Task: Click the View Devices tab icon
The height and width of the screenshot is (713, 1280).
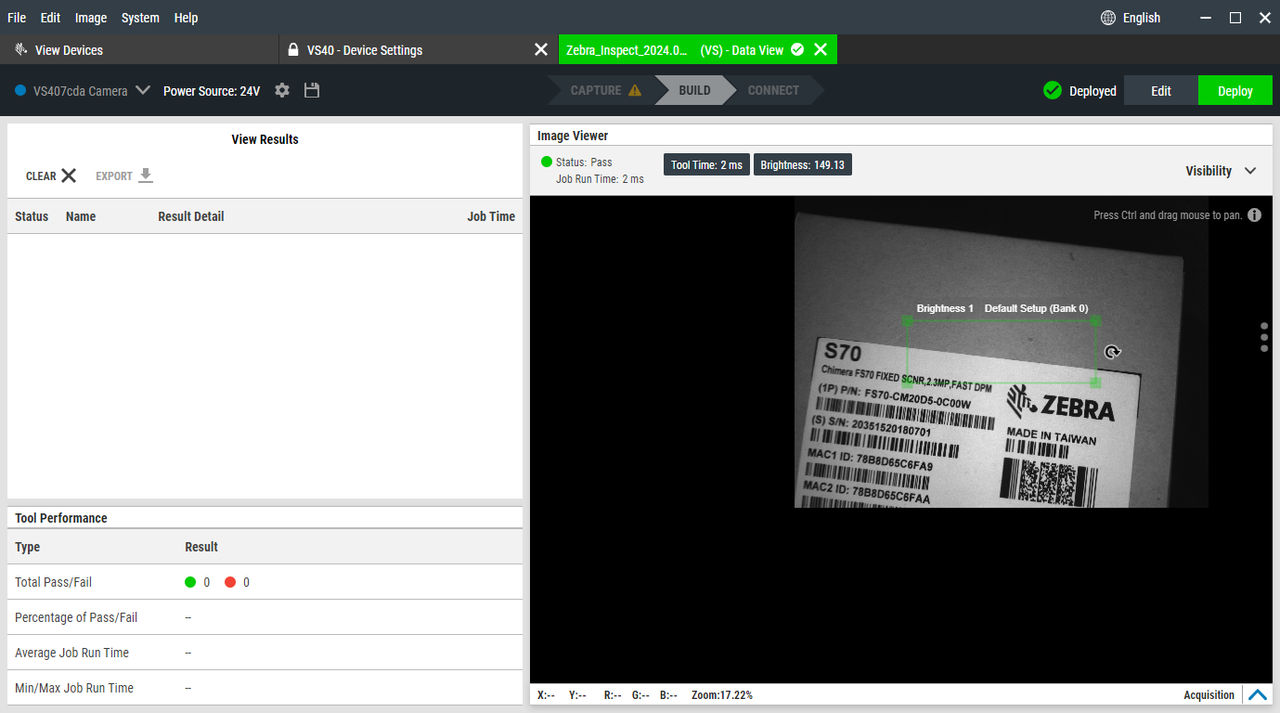Action: [21, 50]
